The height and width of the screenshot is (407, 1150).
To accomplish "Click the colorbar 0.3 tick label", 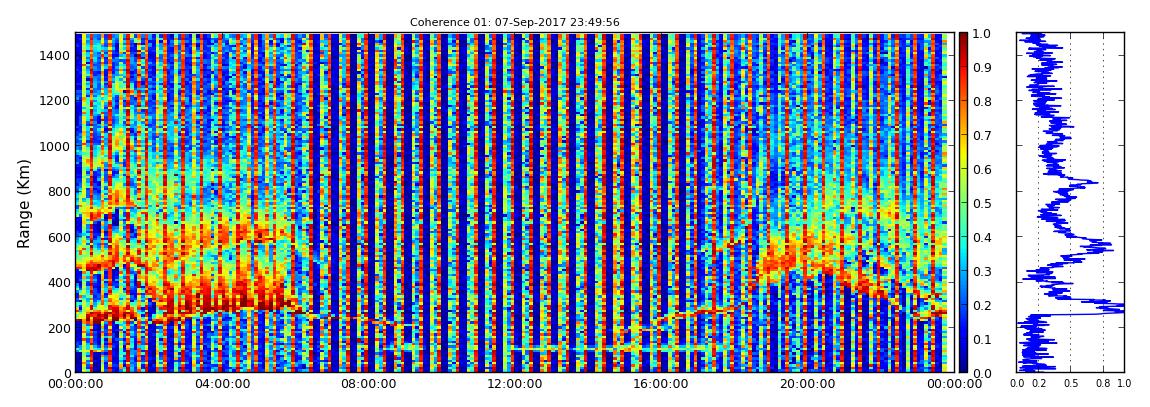I will (984, 271).
